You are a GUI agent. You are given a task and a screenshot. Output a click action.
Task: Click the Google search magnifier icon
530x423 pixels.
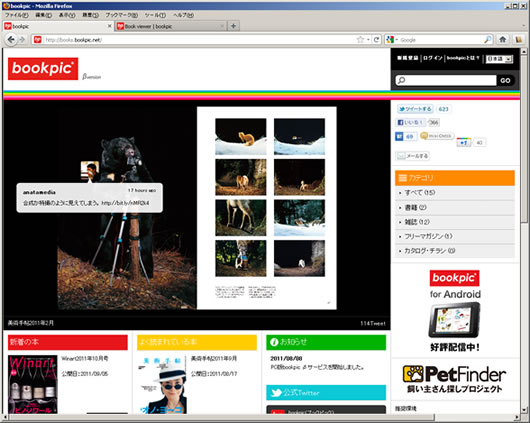point(487,40)
